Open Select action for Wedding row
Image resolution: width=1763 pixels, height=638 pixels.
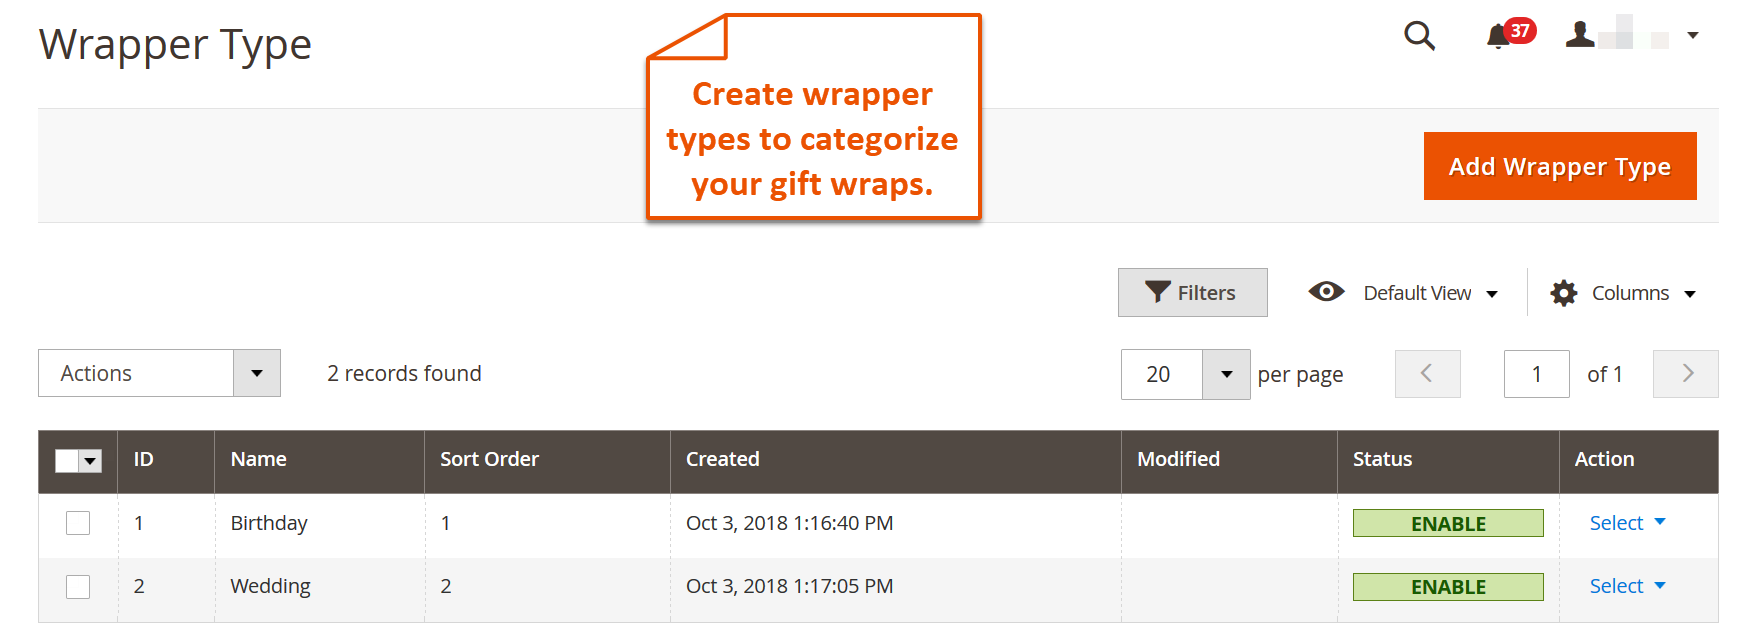pos(1627,586)
